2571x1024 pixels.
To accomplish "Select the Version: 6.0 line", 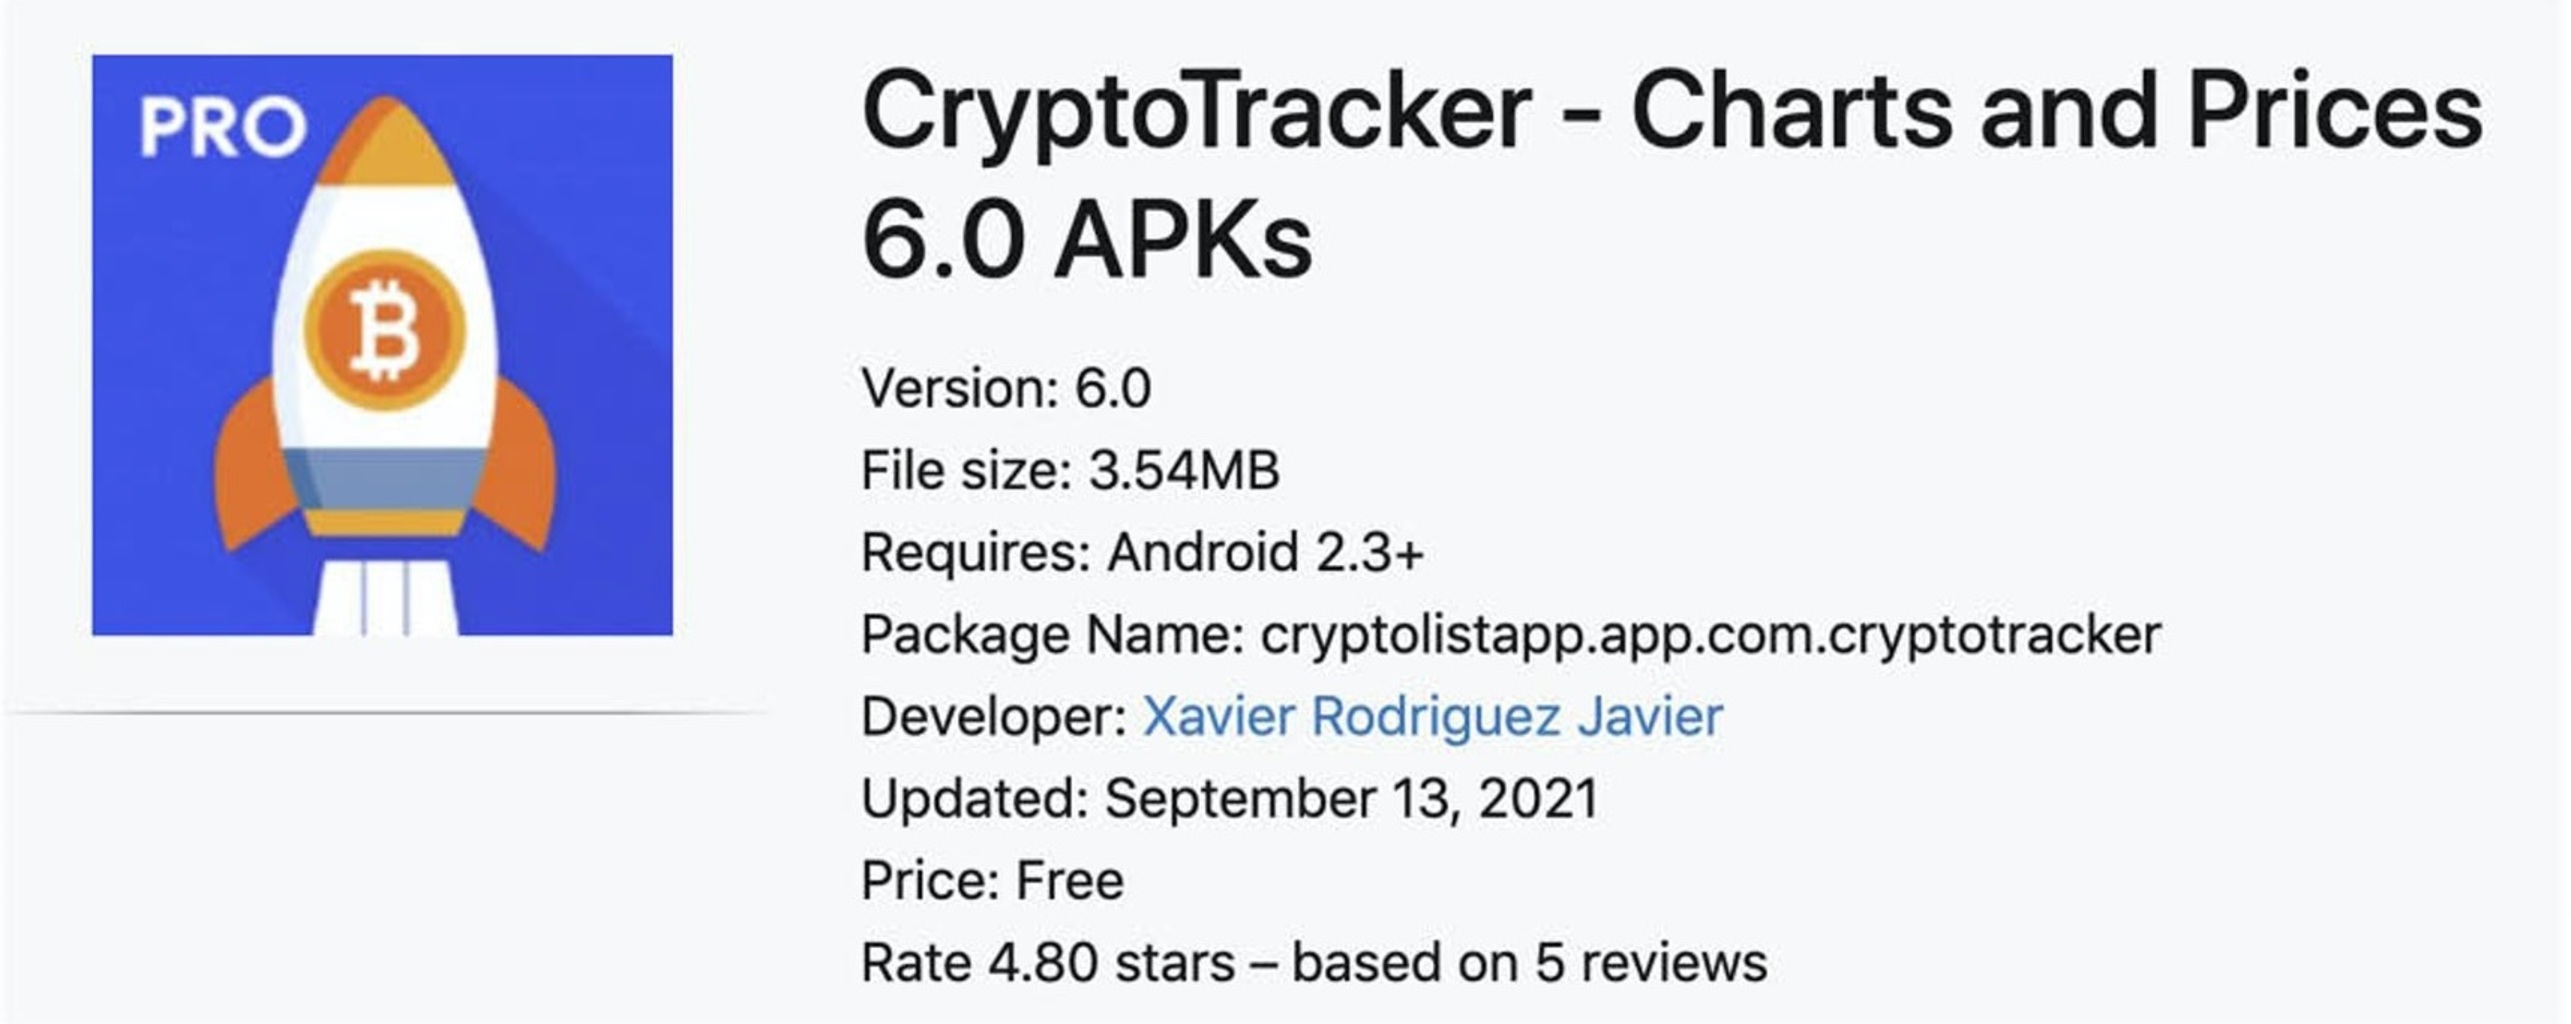I will point(1006,388).
